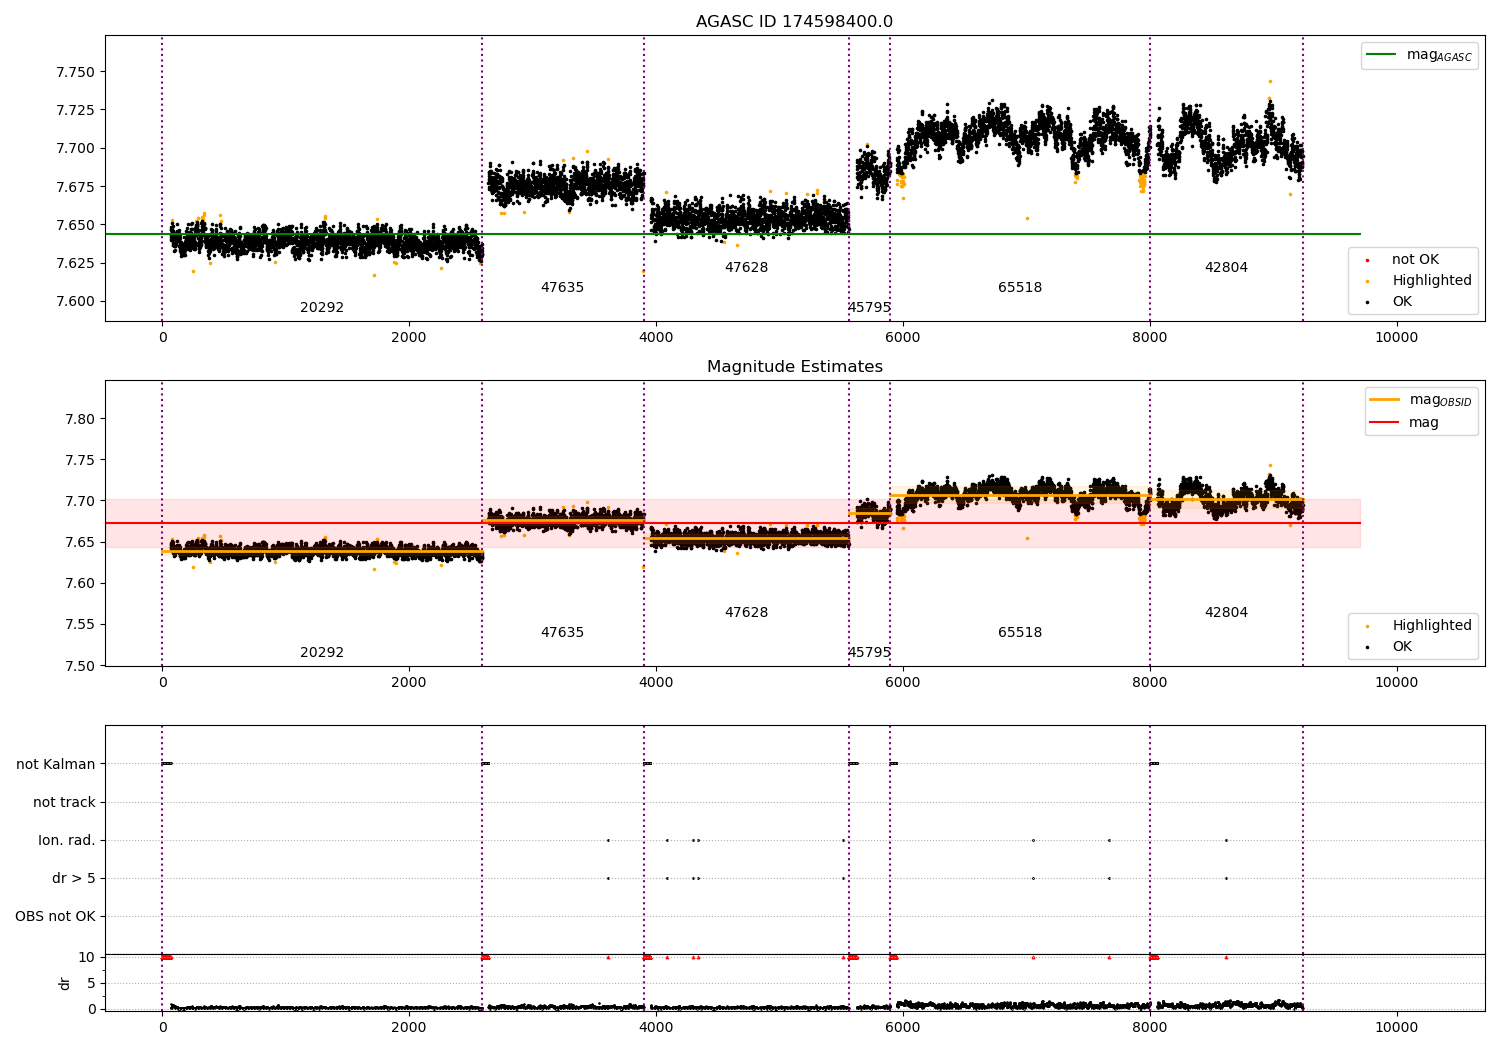Select the green mag AGASC legend line sample
This screenshot has height=1050, width=1500.
click(x=1383, y=55)
